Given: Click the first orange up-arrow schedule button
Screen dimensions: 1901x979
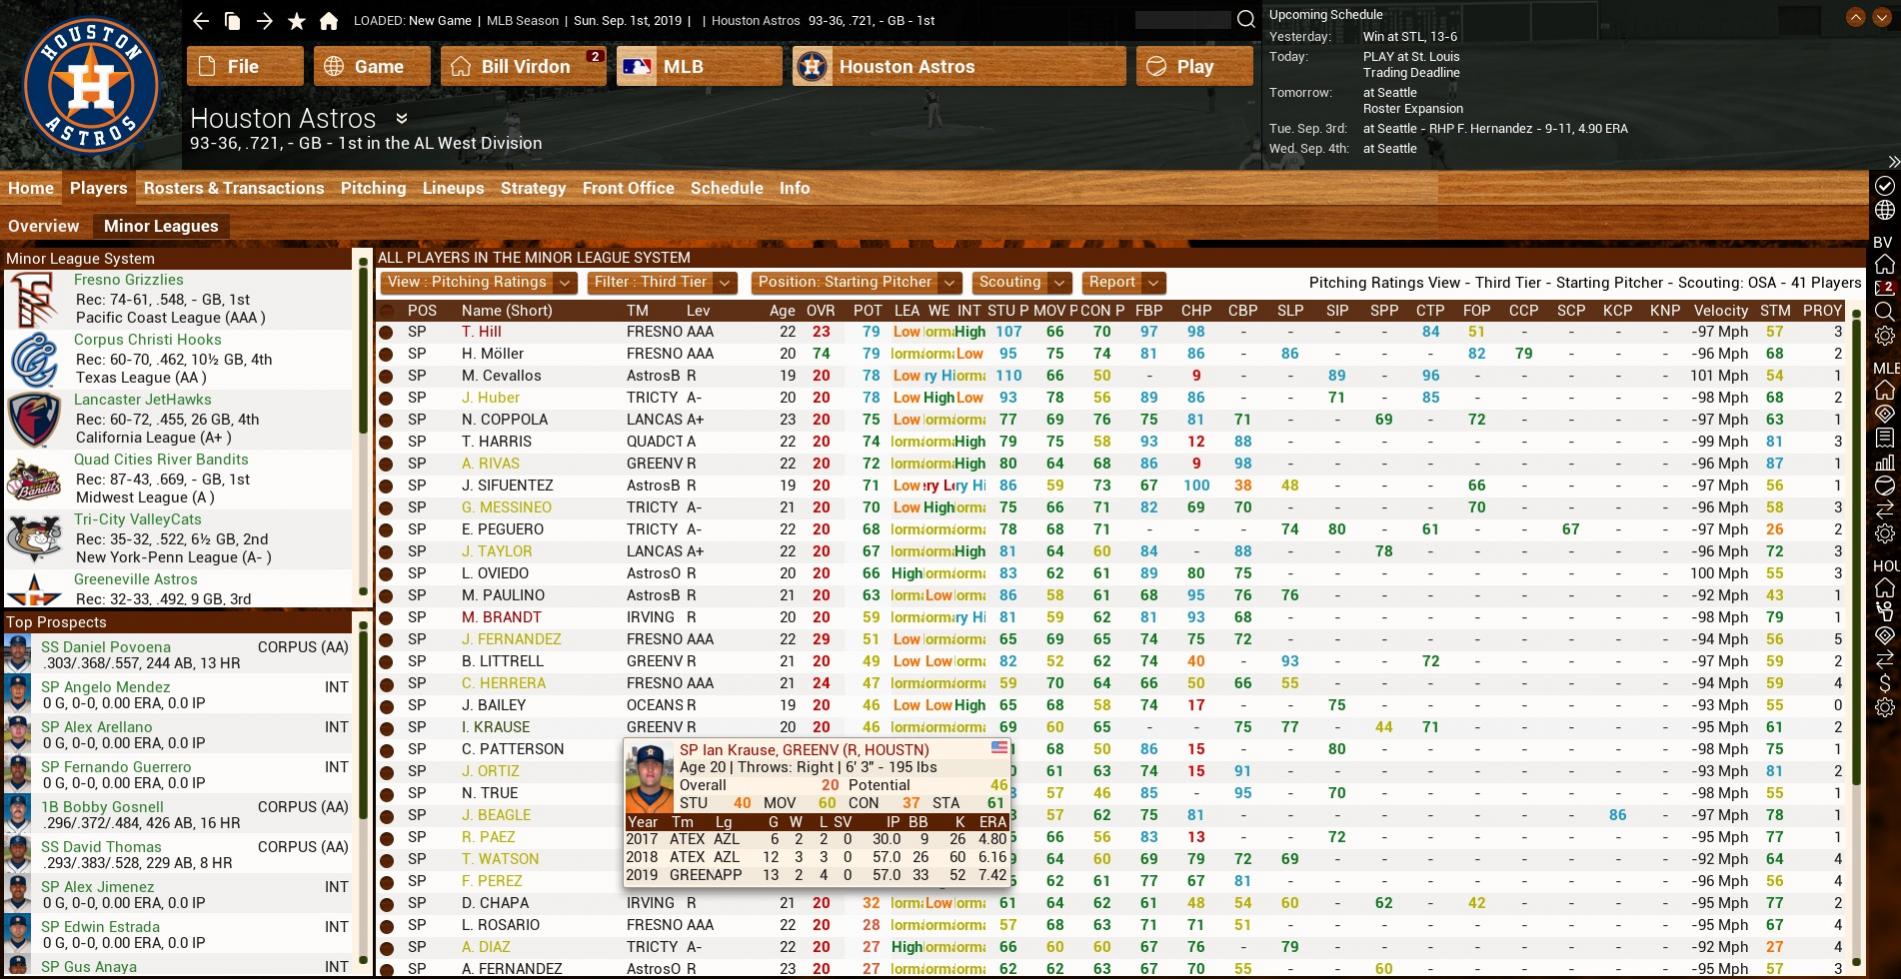Looking at the screenshot, I should pos(1855,17).
